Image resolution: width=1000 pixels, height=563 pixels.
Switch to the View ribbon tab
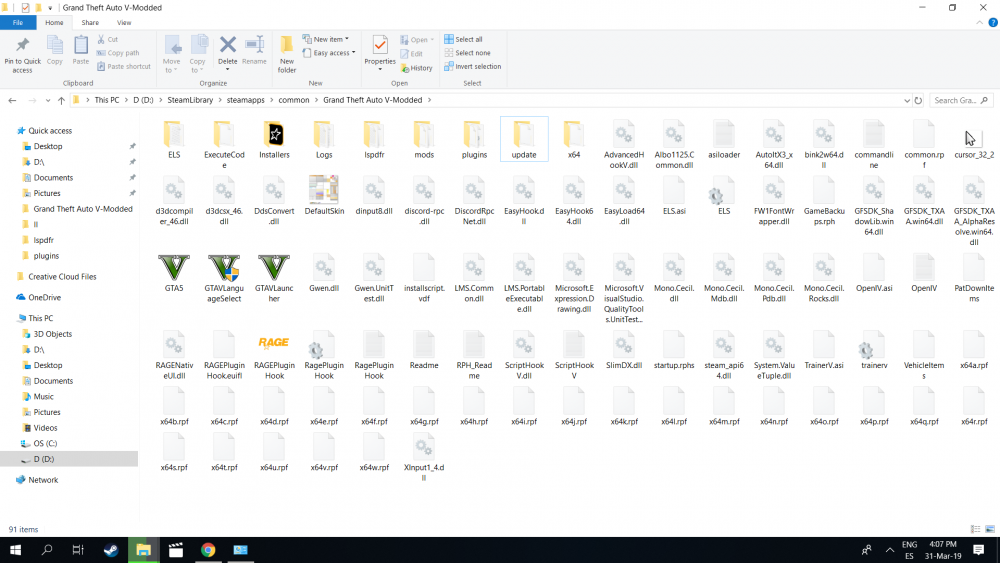point(124,22)
